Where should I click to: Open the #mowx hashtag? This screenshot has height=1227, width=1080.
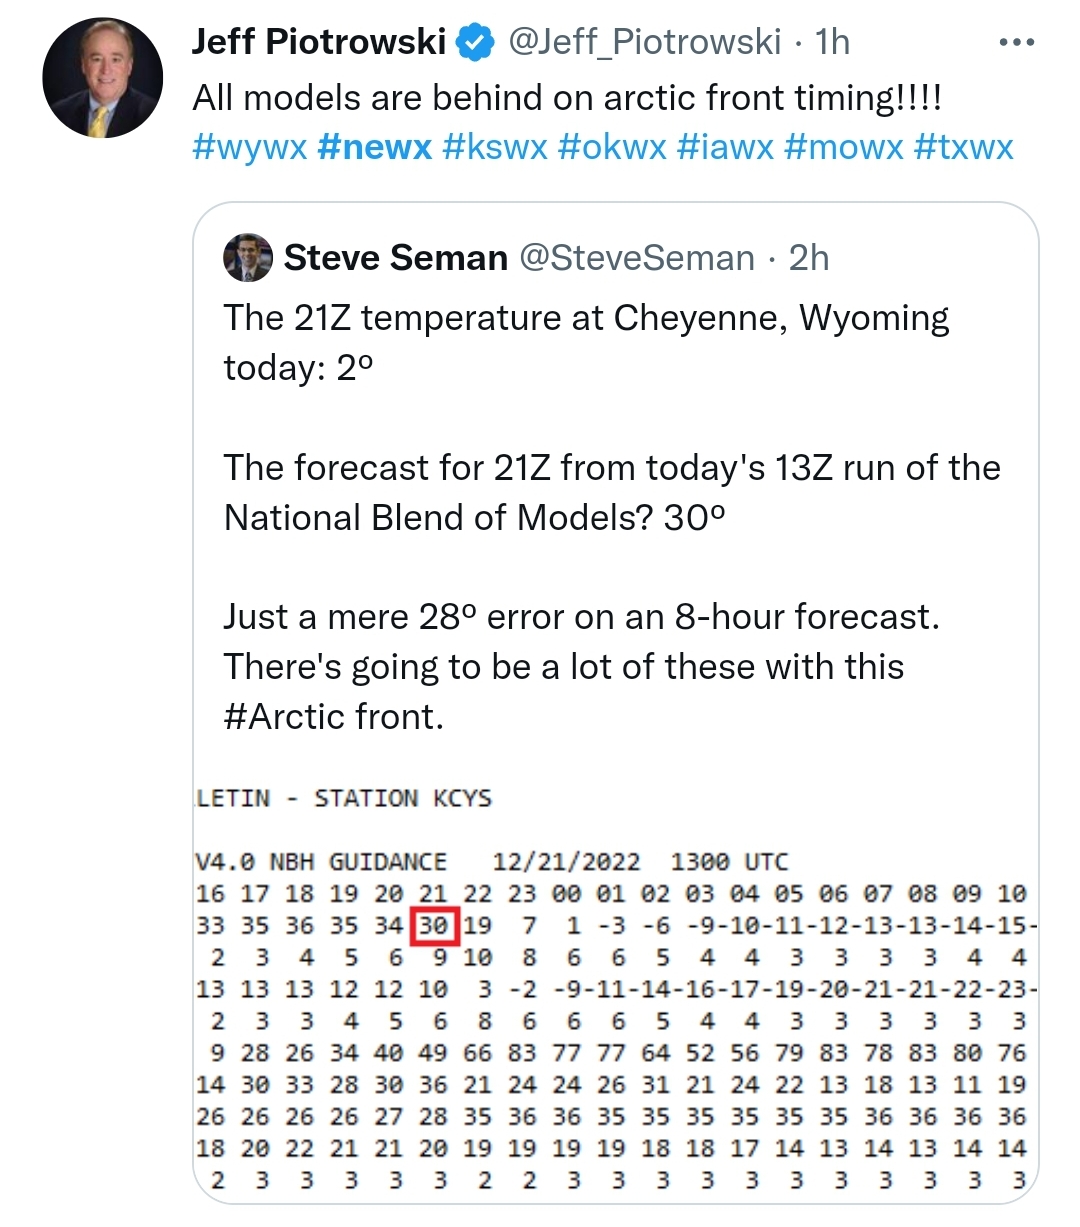tap(844, 147)
